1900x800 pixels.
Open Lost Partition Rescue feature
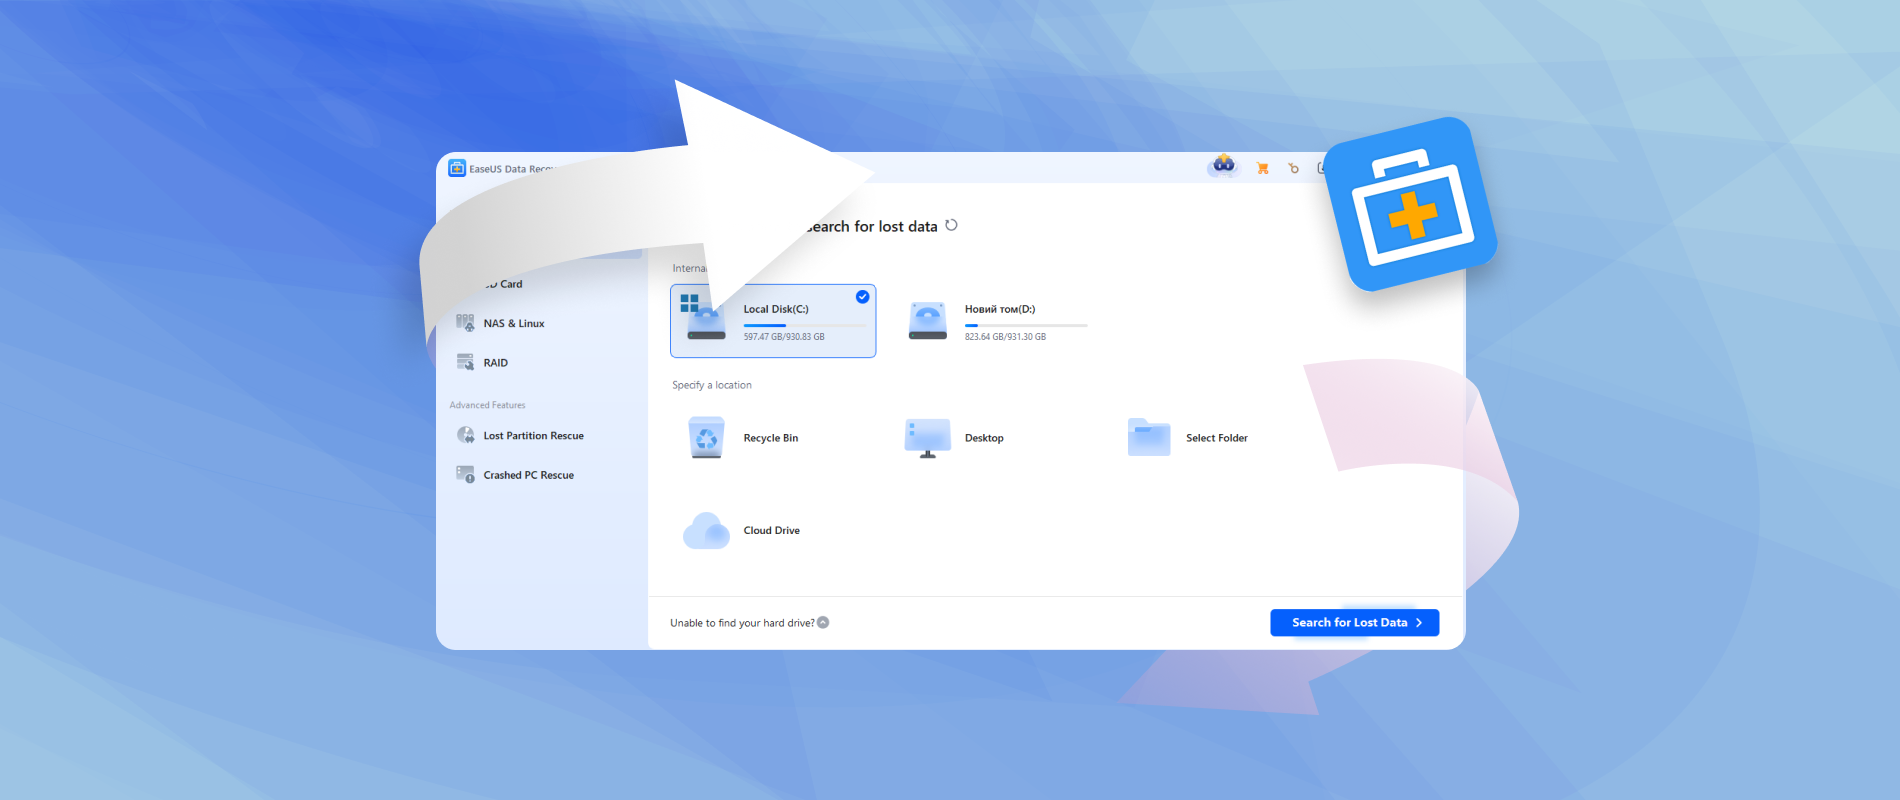point(534,435)
